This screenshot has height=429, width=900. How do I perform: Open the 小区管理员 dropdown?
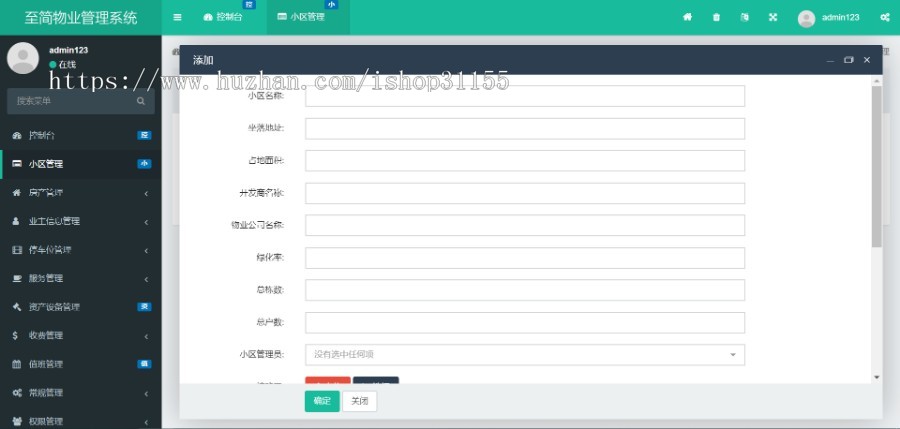click(x=525, y=355)
